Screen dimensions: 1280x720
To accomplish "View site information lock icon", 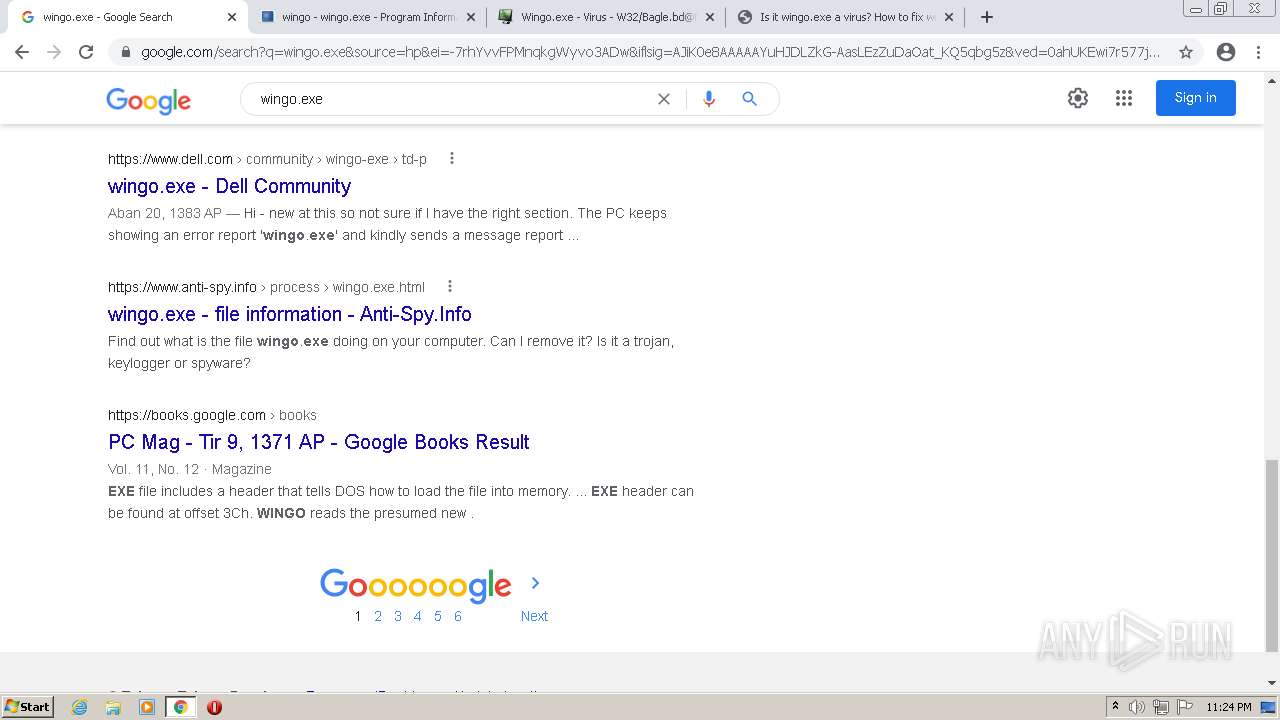I will point(124,52).
